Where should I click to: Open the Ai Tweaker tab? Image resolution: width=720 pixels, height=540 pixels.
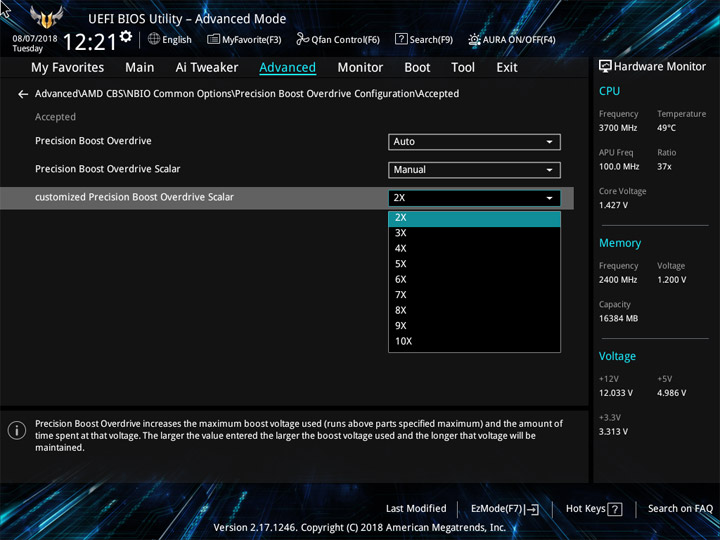[x=207, y=68]
